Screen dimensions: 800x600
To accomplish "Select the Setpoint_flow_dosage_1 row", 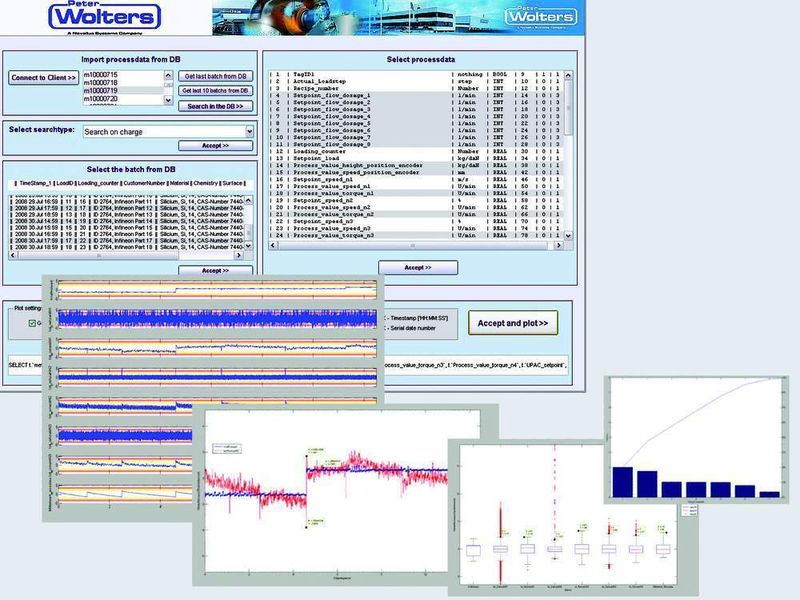I will [415, 95].
